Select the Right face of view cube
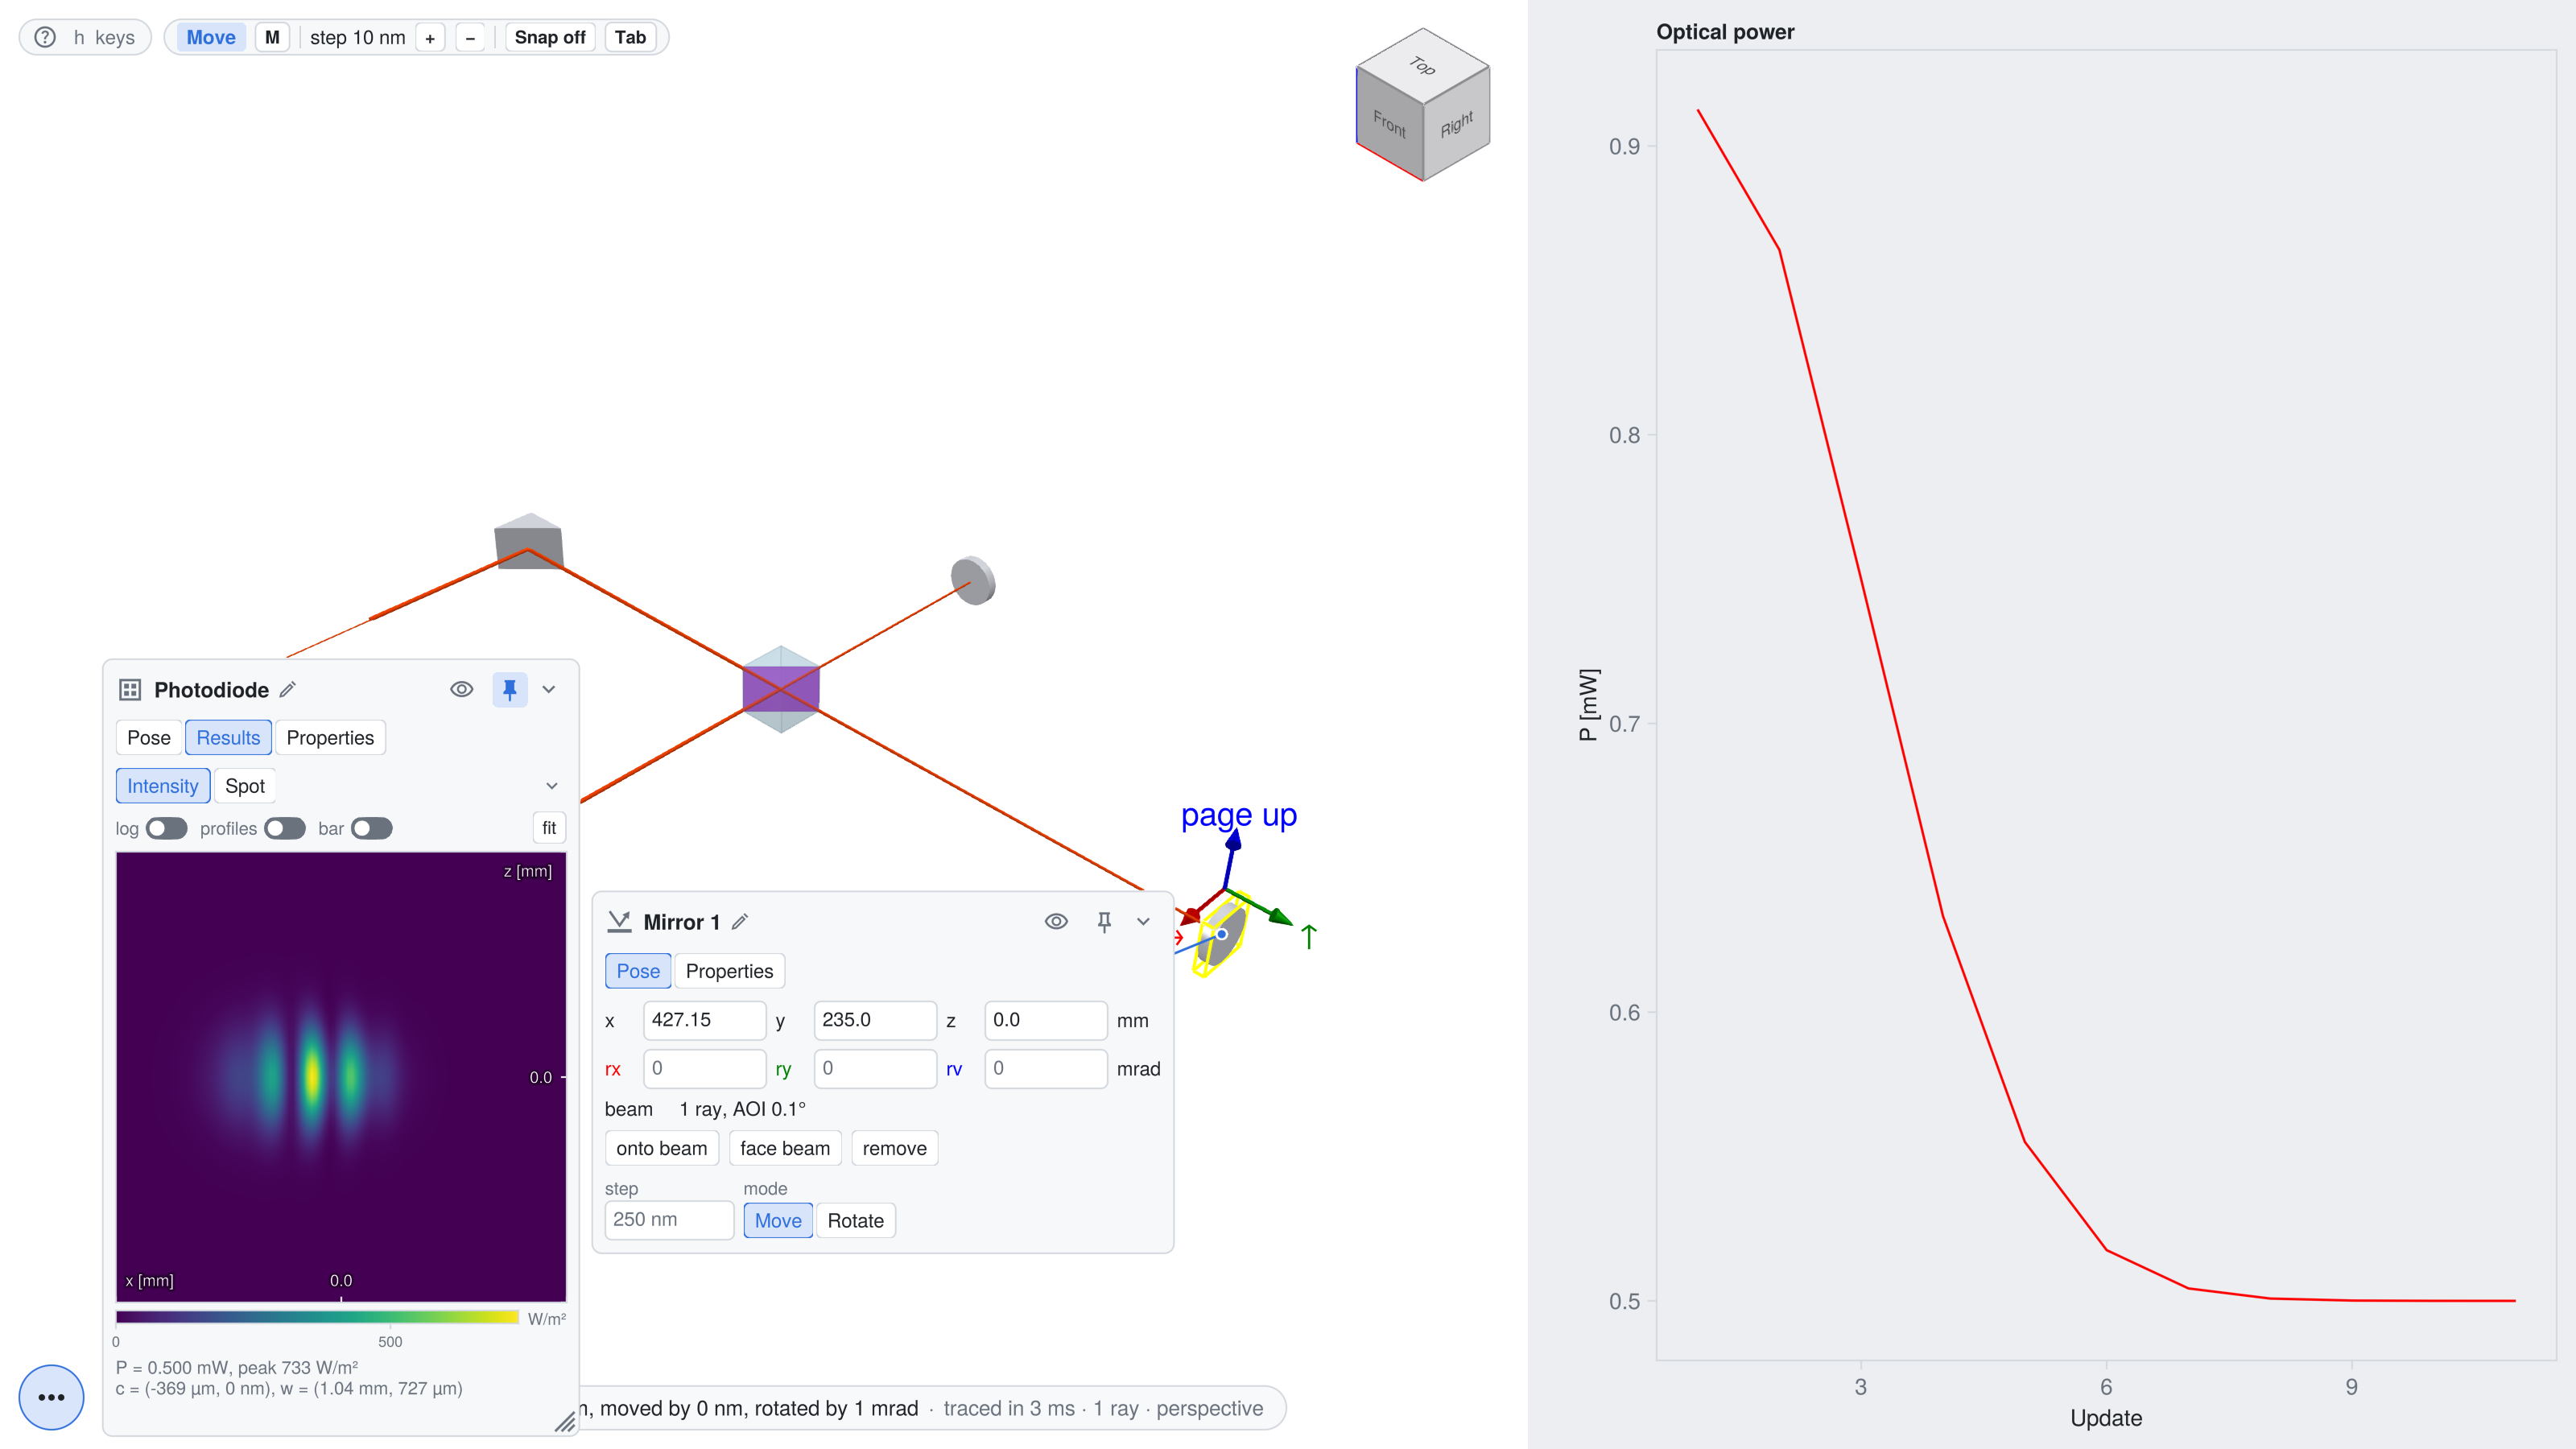 click(1457, 124)
